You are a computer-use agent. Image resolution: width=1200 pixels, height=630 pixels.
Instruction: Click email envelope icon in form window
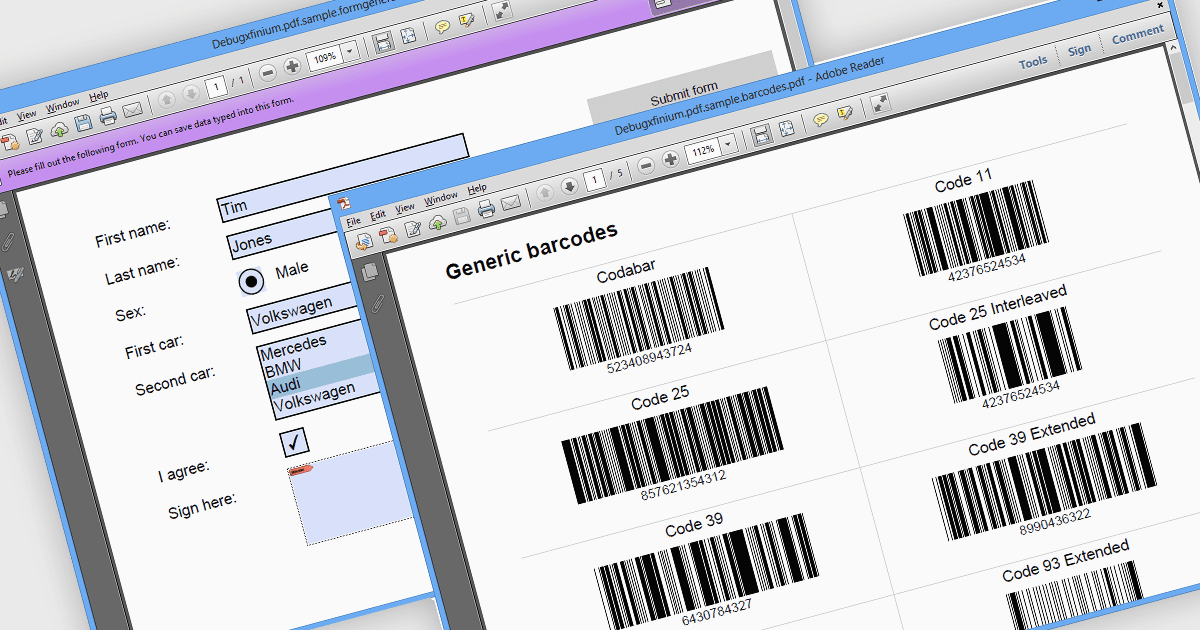[132, 110]
